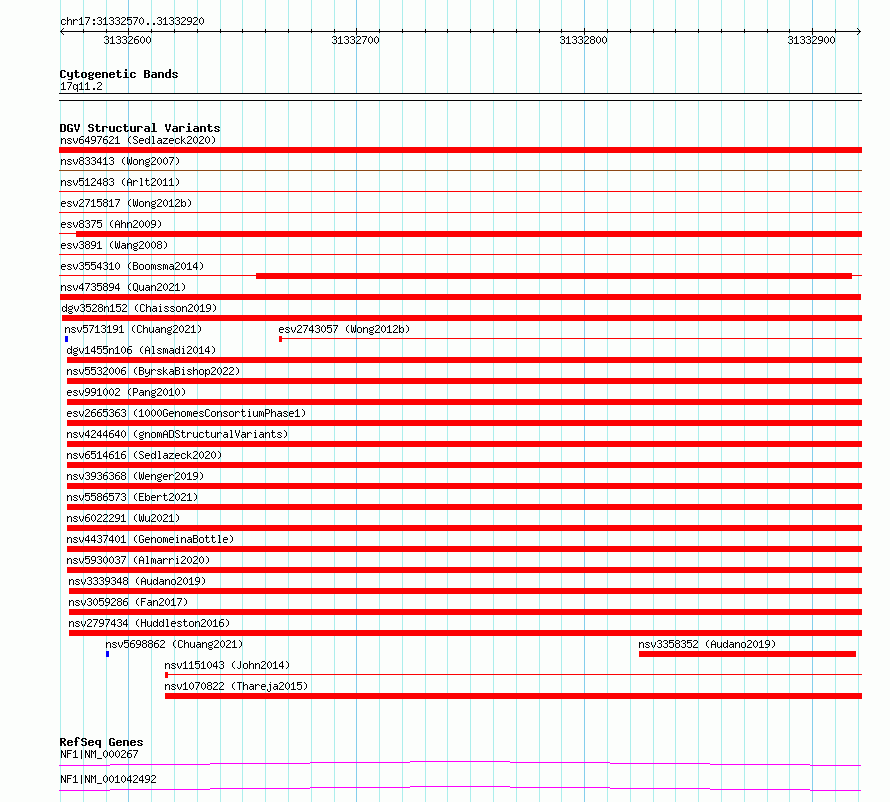Screen dimensions: 890x802
Task: Click the chr17:31332570..31332920 region label
Action: point(132,21)
